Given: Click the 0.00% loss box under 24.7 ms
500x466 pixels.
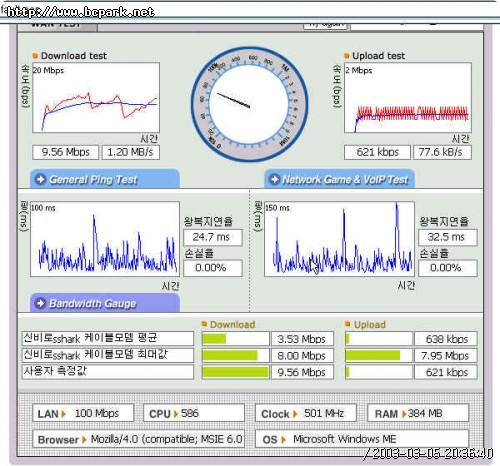Looking at the screenshot, I should [x=213, y=268].
